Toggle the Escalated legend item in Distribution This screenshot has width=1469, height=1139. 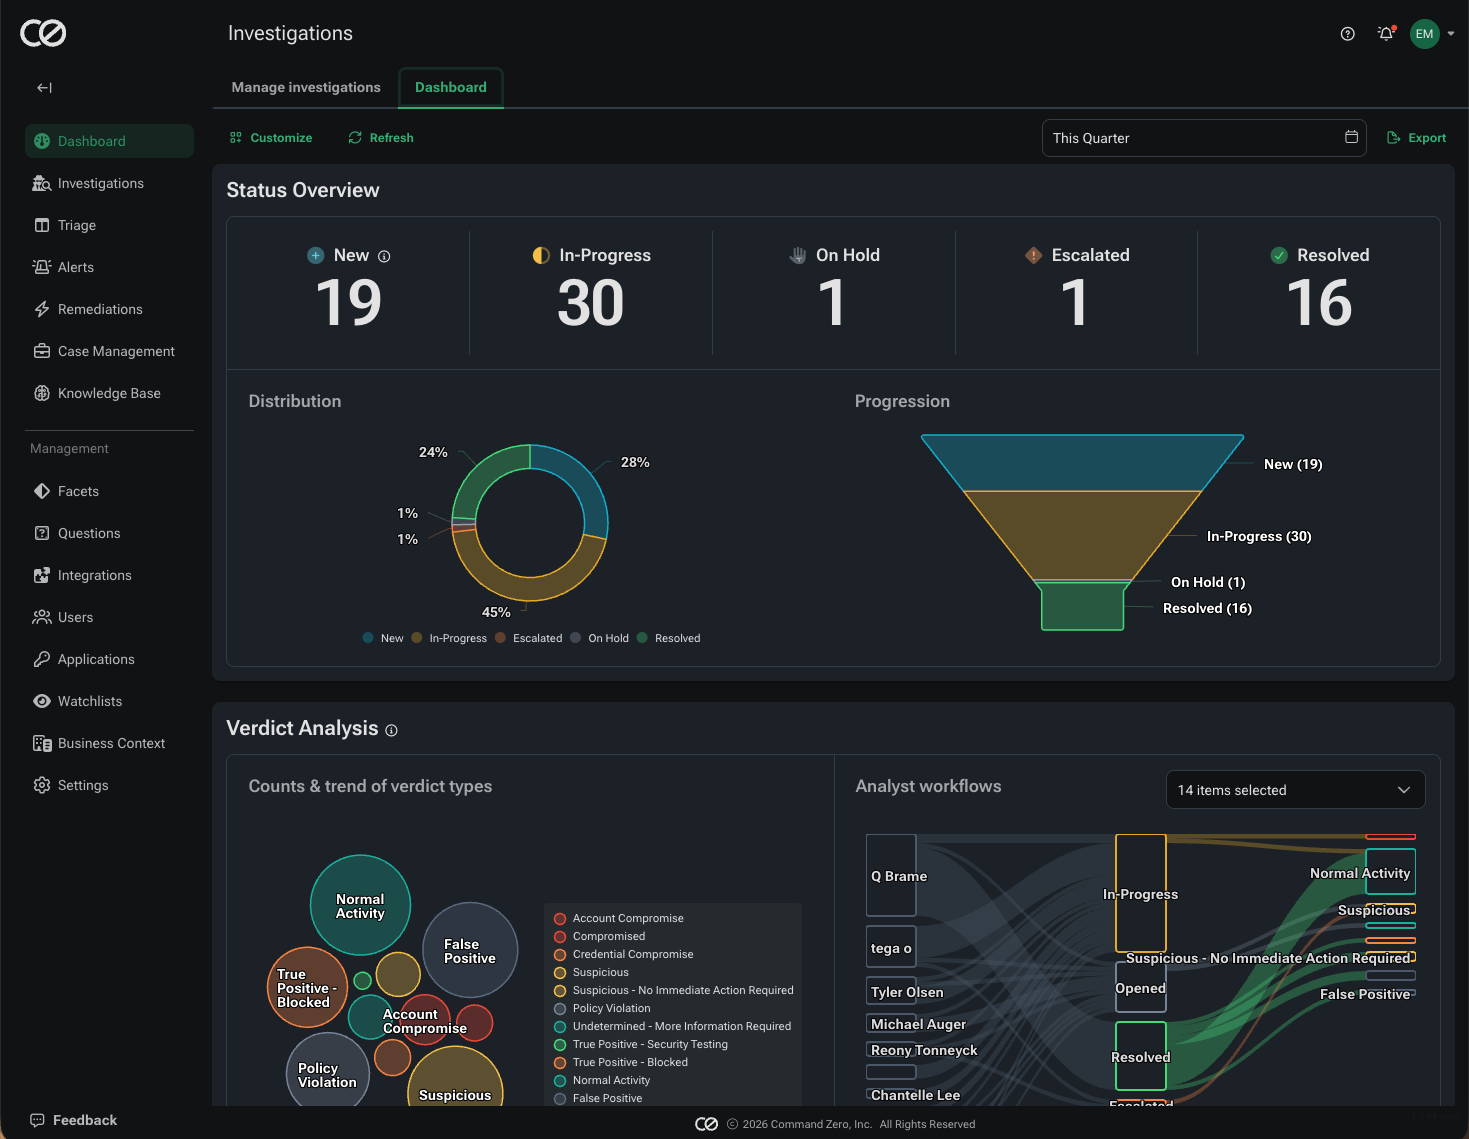click(x=528, y=638)
